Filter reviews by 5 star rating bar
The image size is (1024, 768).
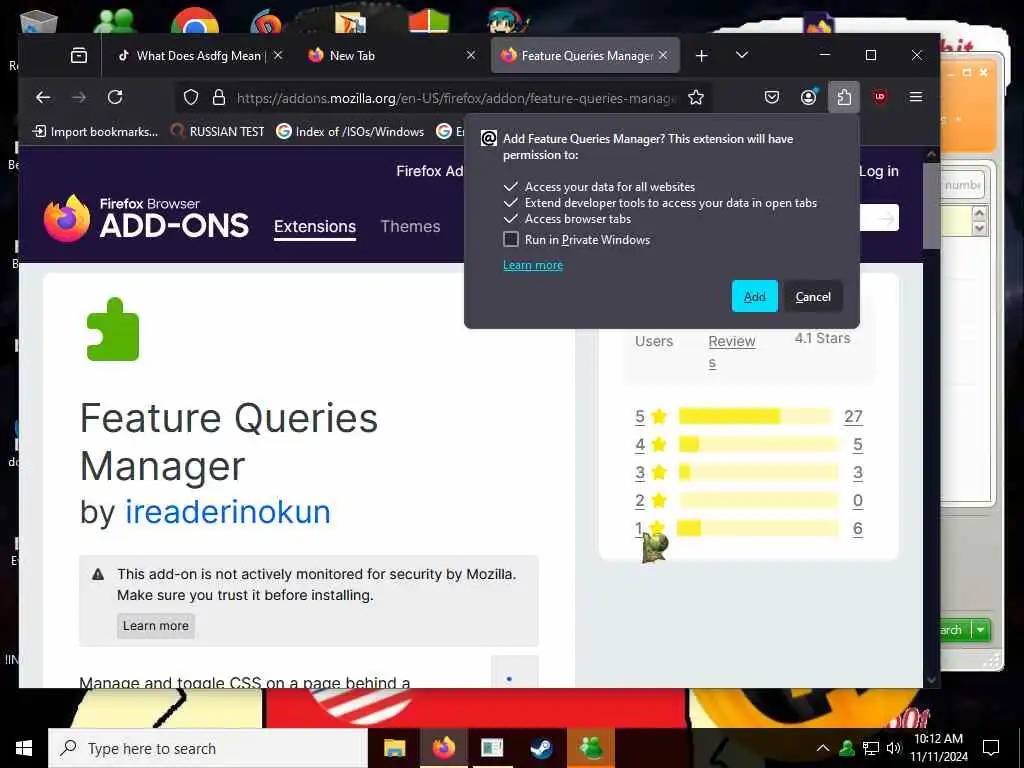(757, 416)
